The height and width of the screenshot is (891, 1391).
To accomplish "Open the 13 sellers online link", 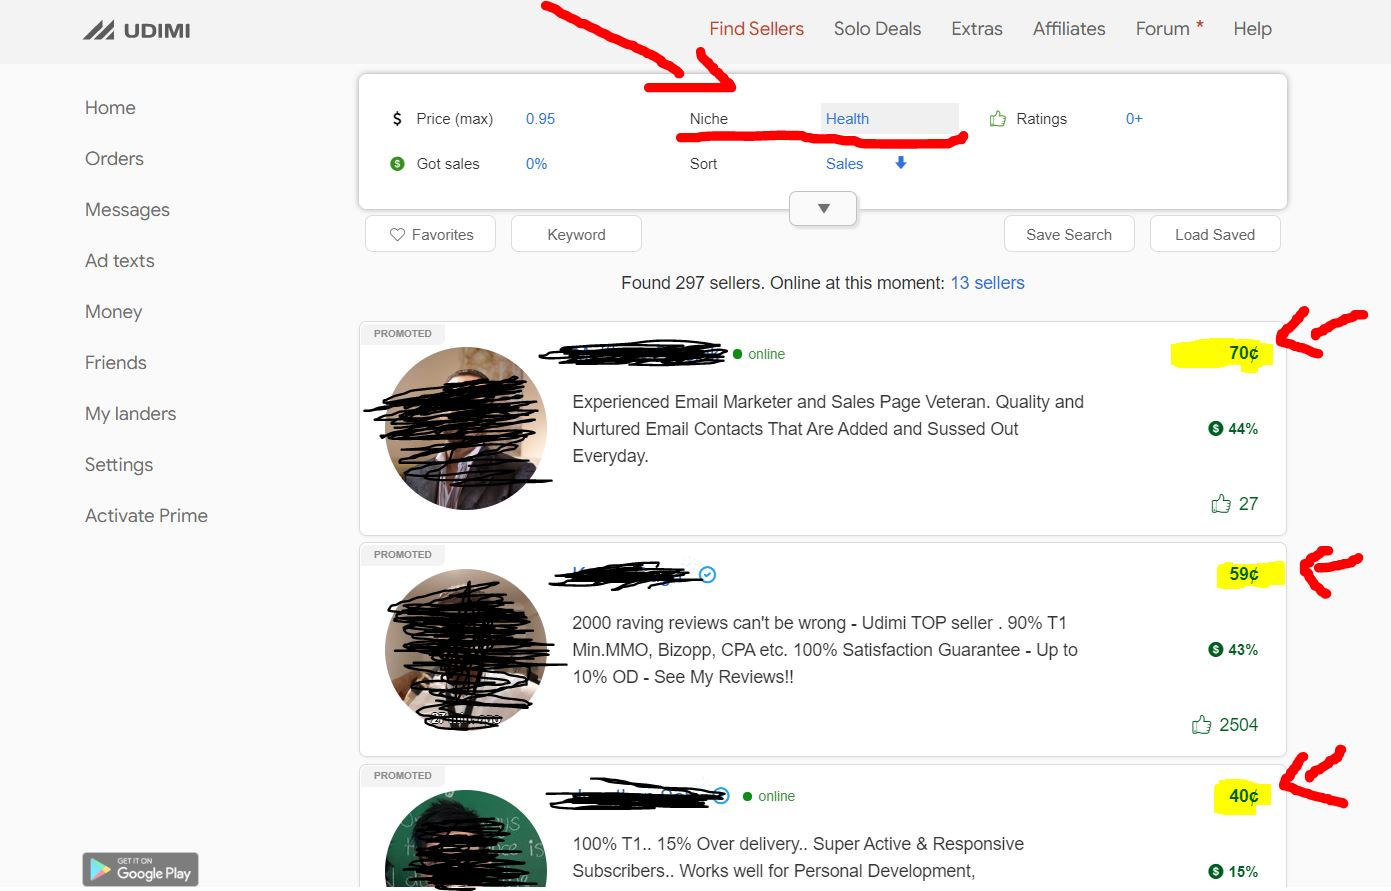I will click(987, 283).
